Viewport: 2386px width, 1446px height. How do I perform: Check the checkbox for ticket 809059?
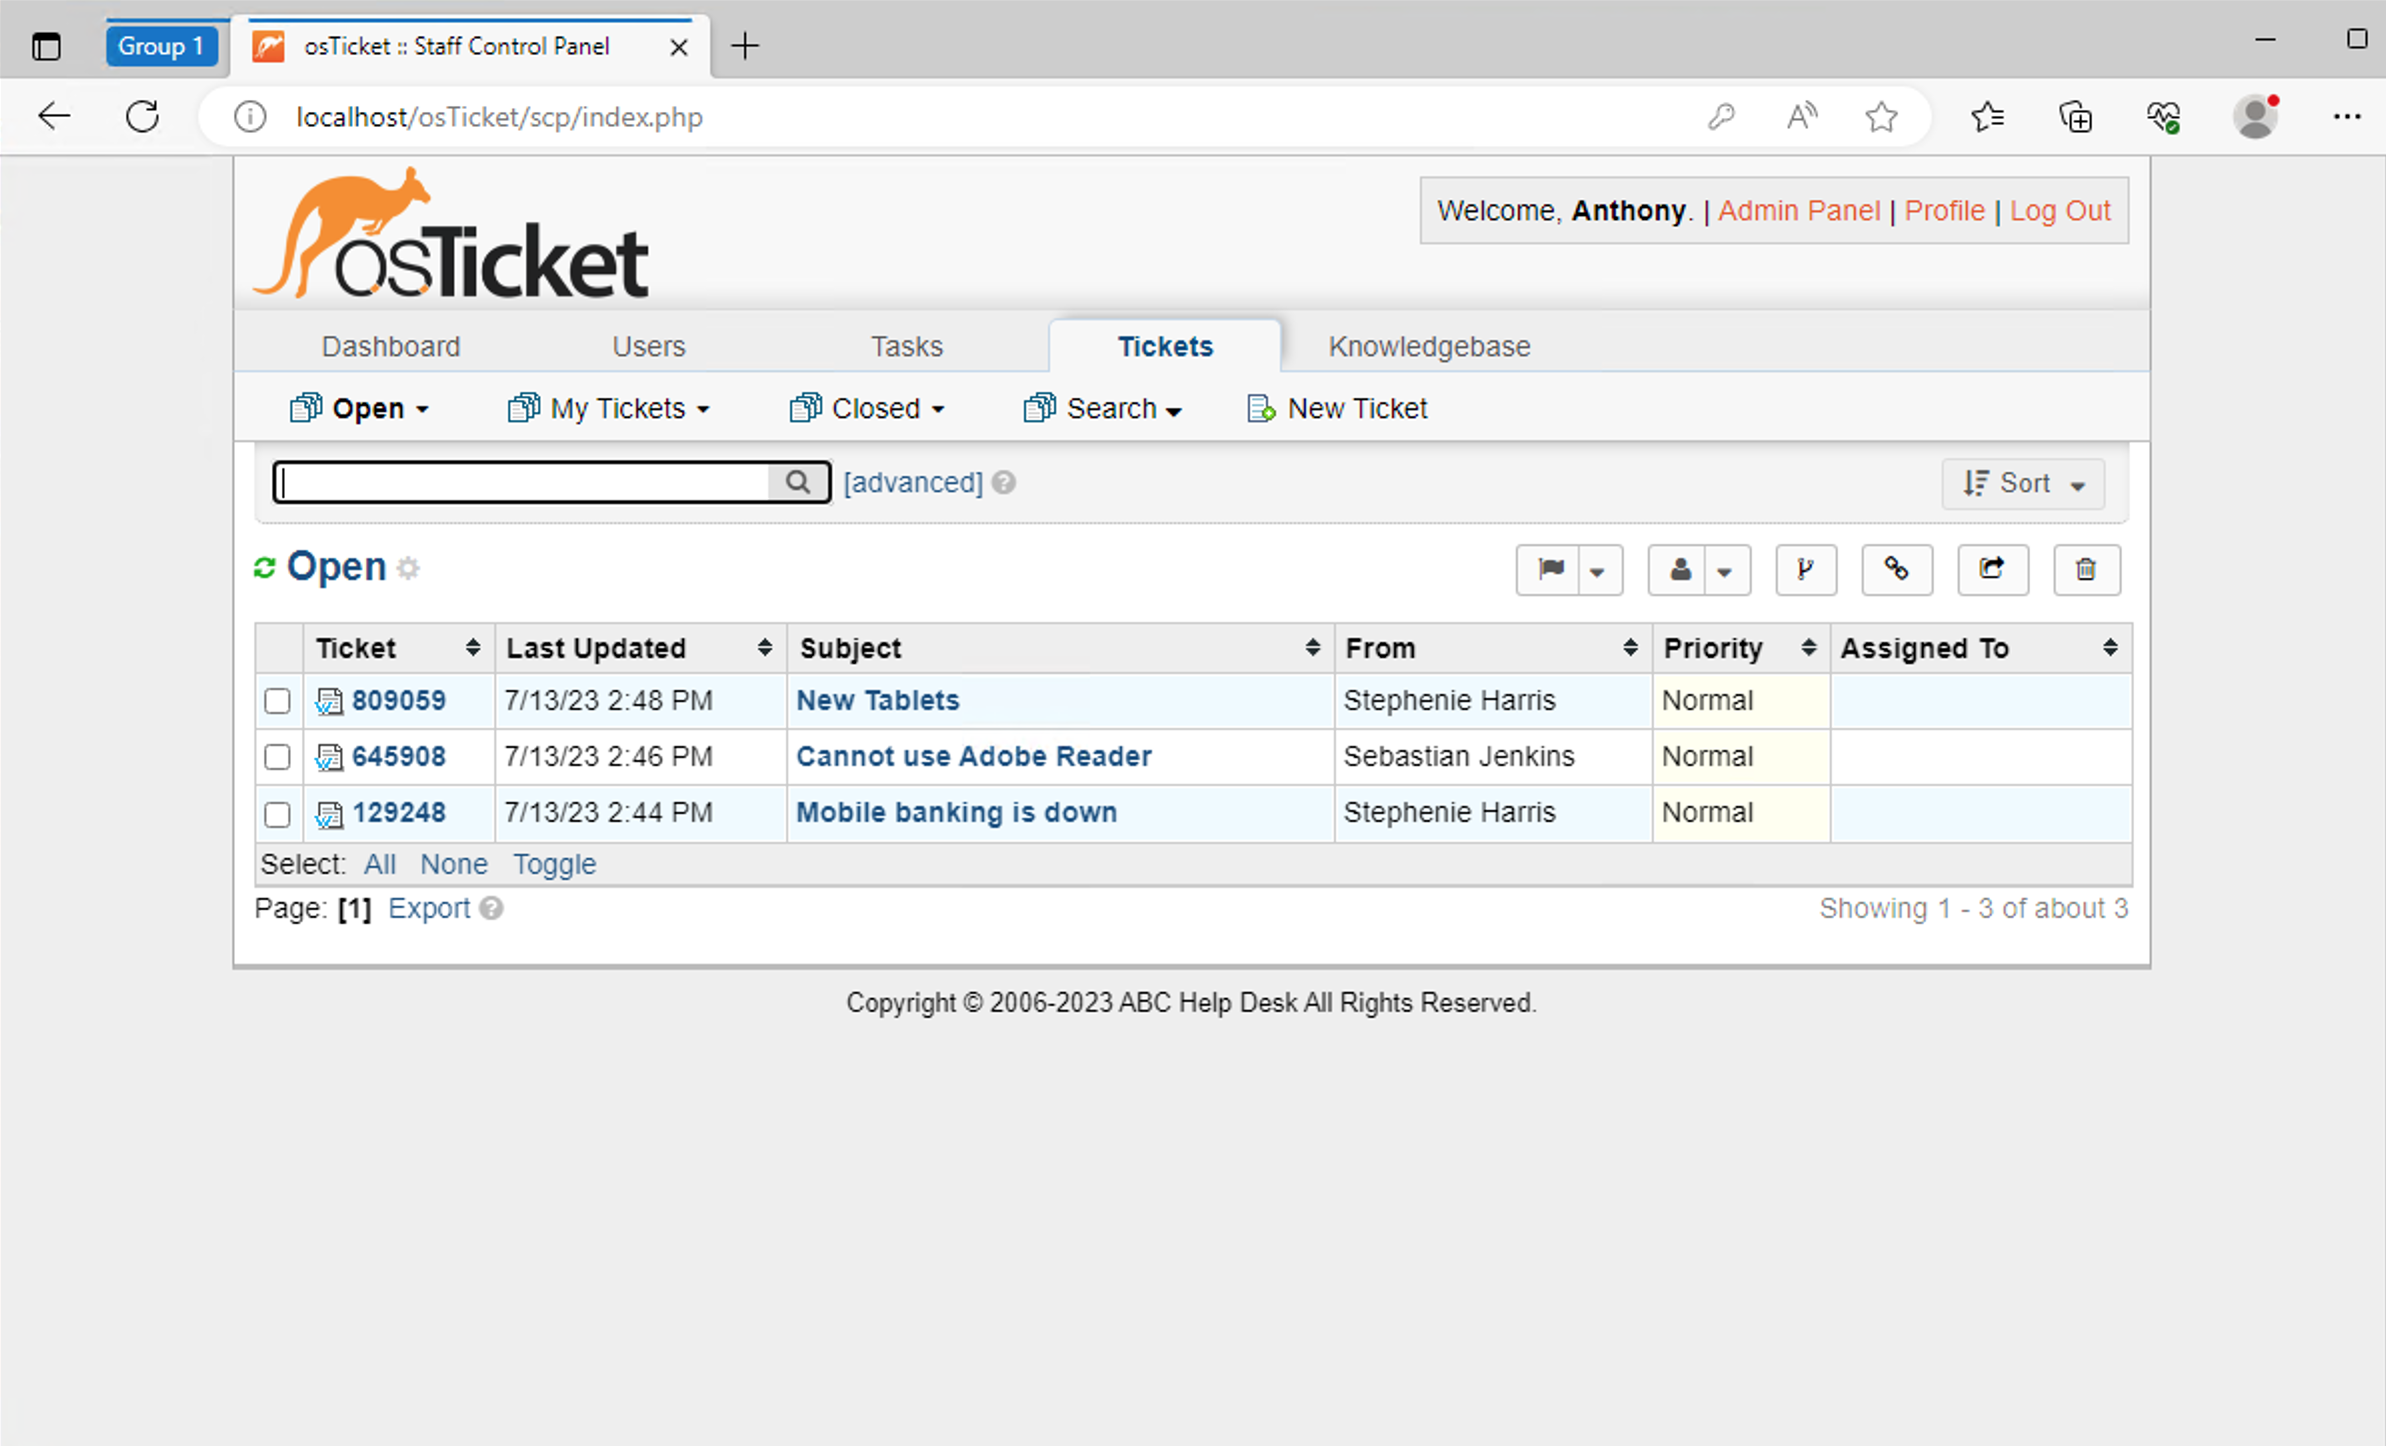tap(277, 701)
